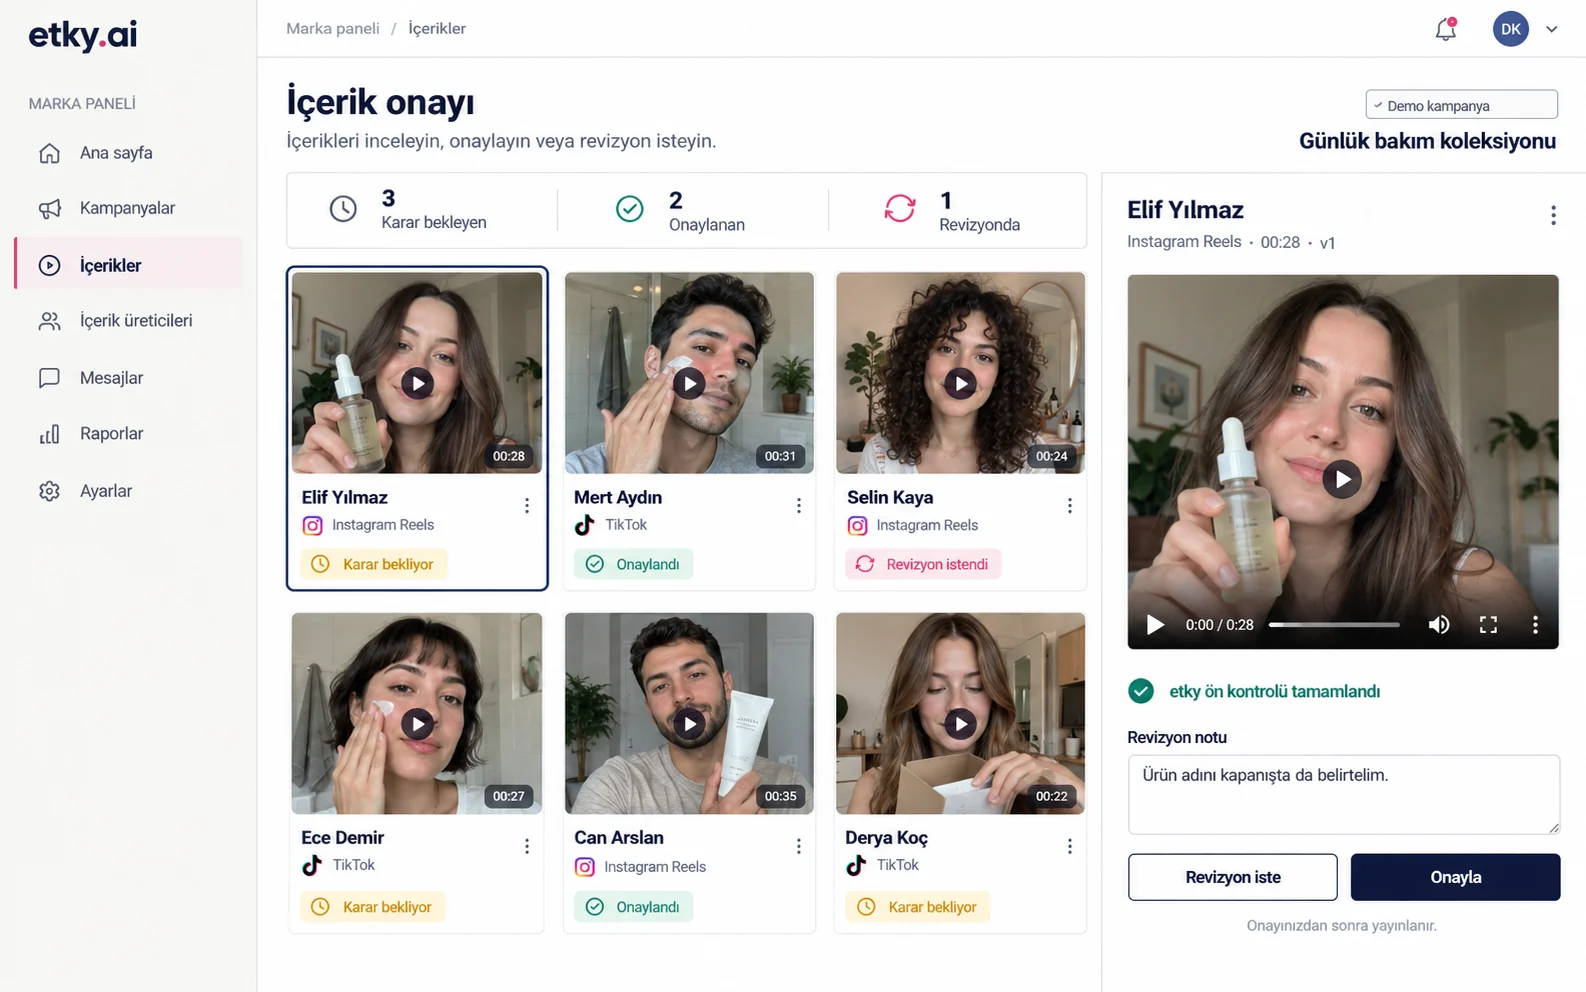Click Instagram icon on Can Arslan card
Image resolution: width=1586 pixels, height=992 pixels.
tap(585, 867)
